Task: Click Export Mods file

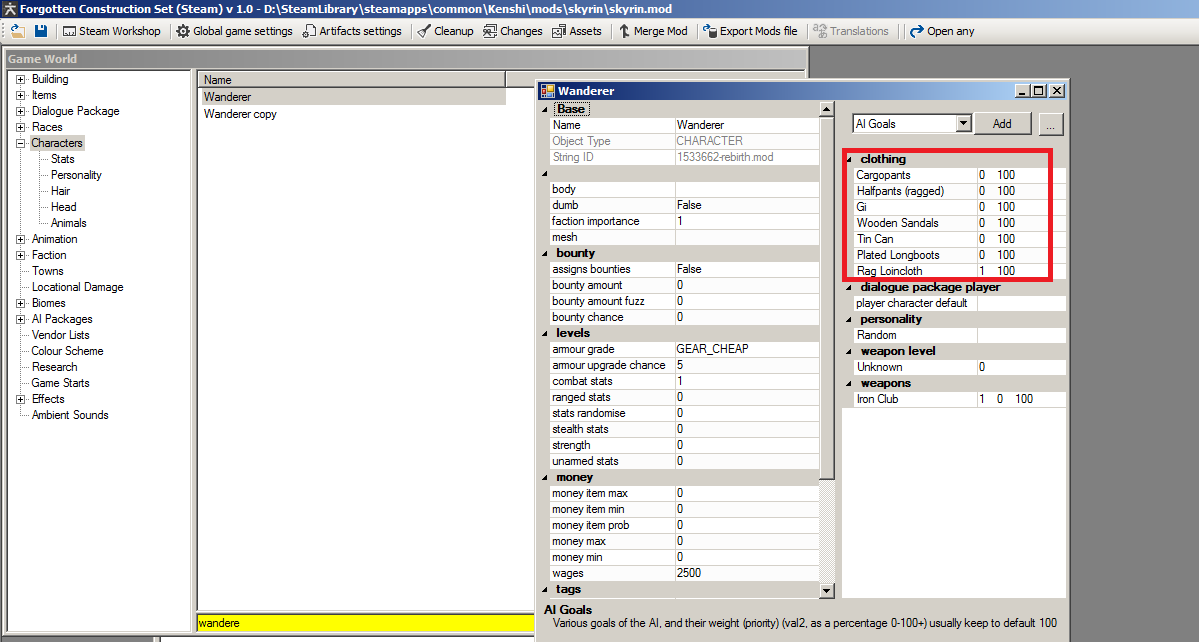Action: pos(750,31)
